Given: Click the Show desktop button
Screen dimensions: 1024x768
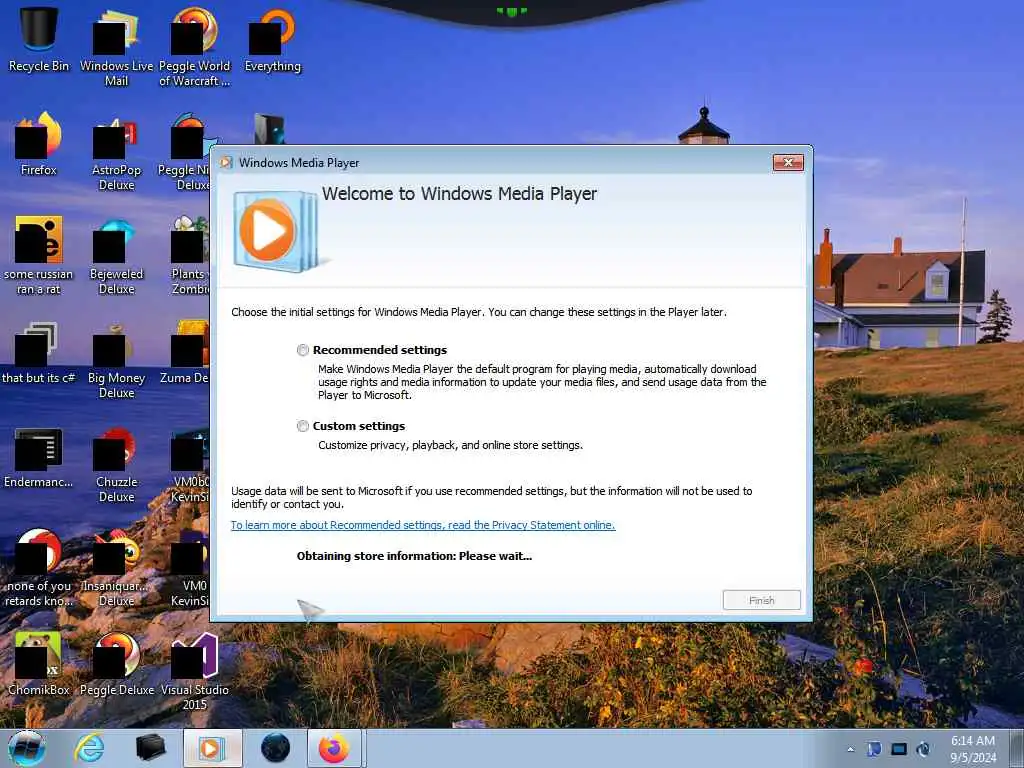Looking at the screenshot, I should pyautogui.click(x=1017, y=749).
